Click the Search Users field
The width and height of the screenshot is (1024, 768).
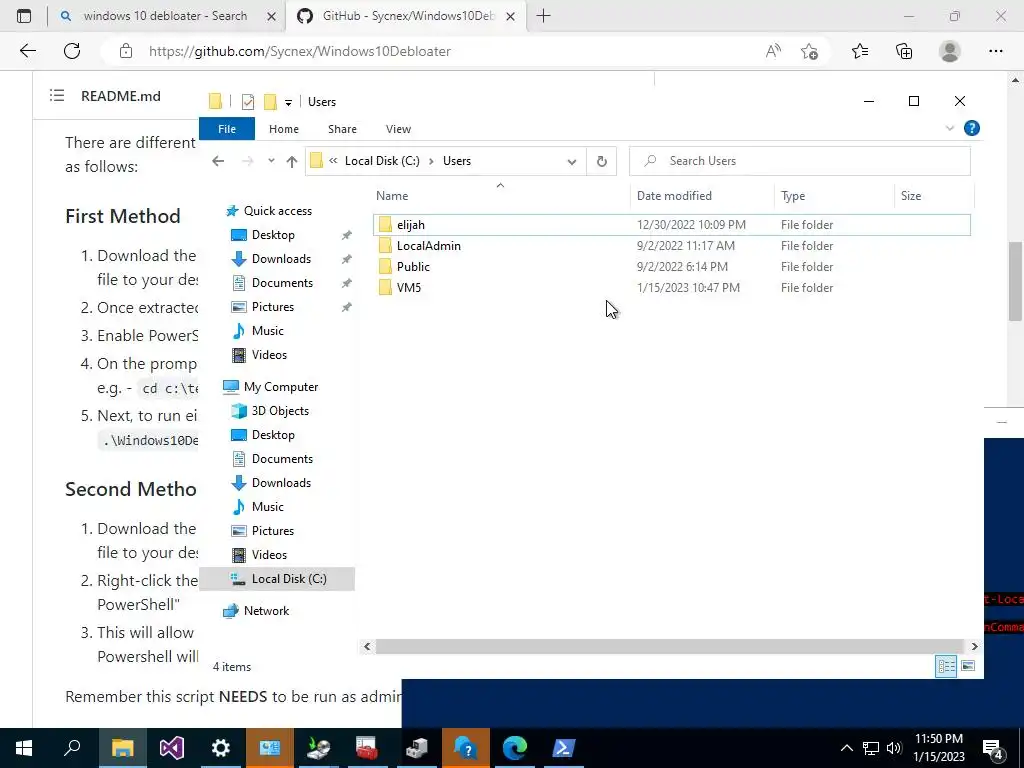[799, 161]
